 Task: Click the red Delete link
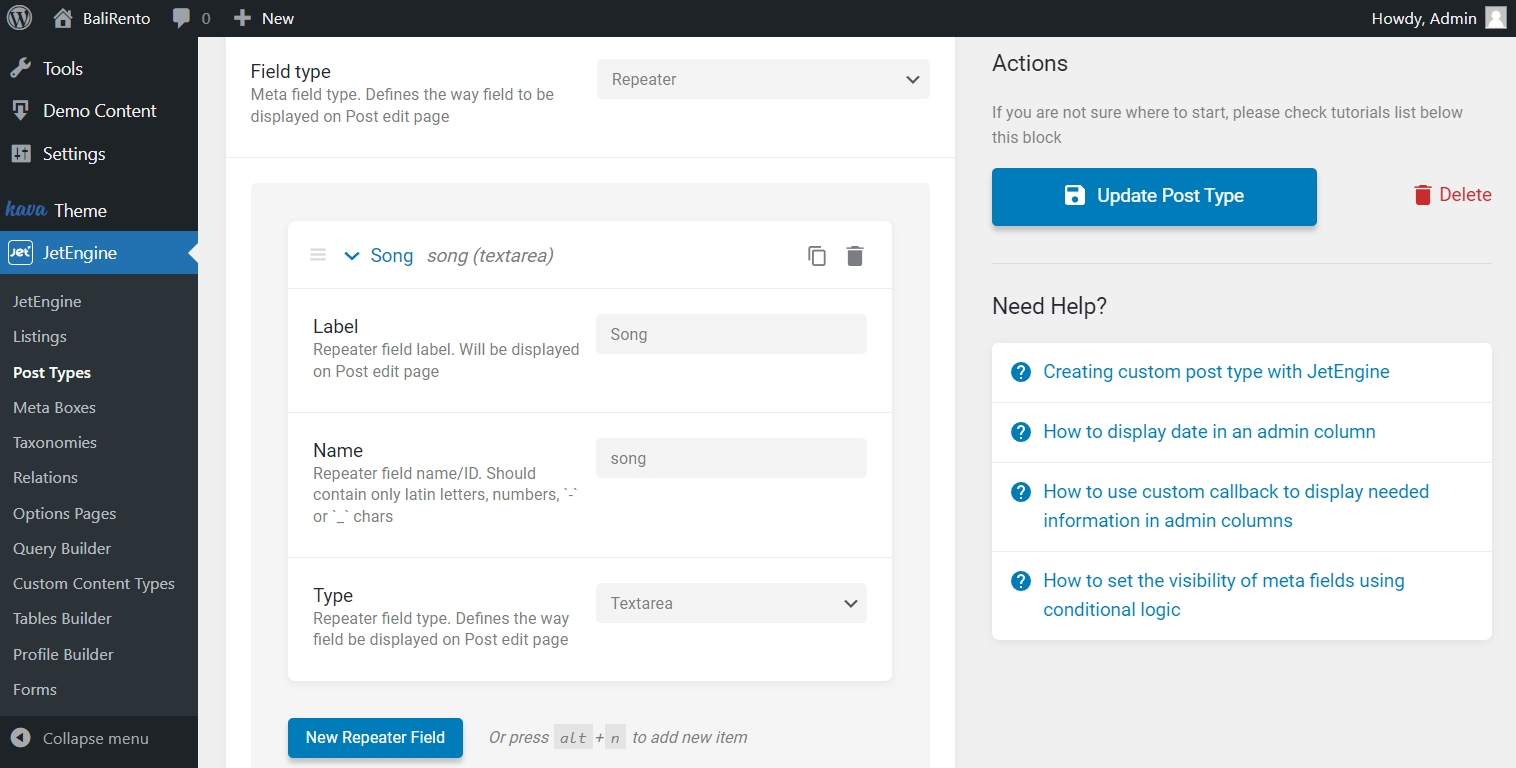[1465, 195]
